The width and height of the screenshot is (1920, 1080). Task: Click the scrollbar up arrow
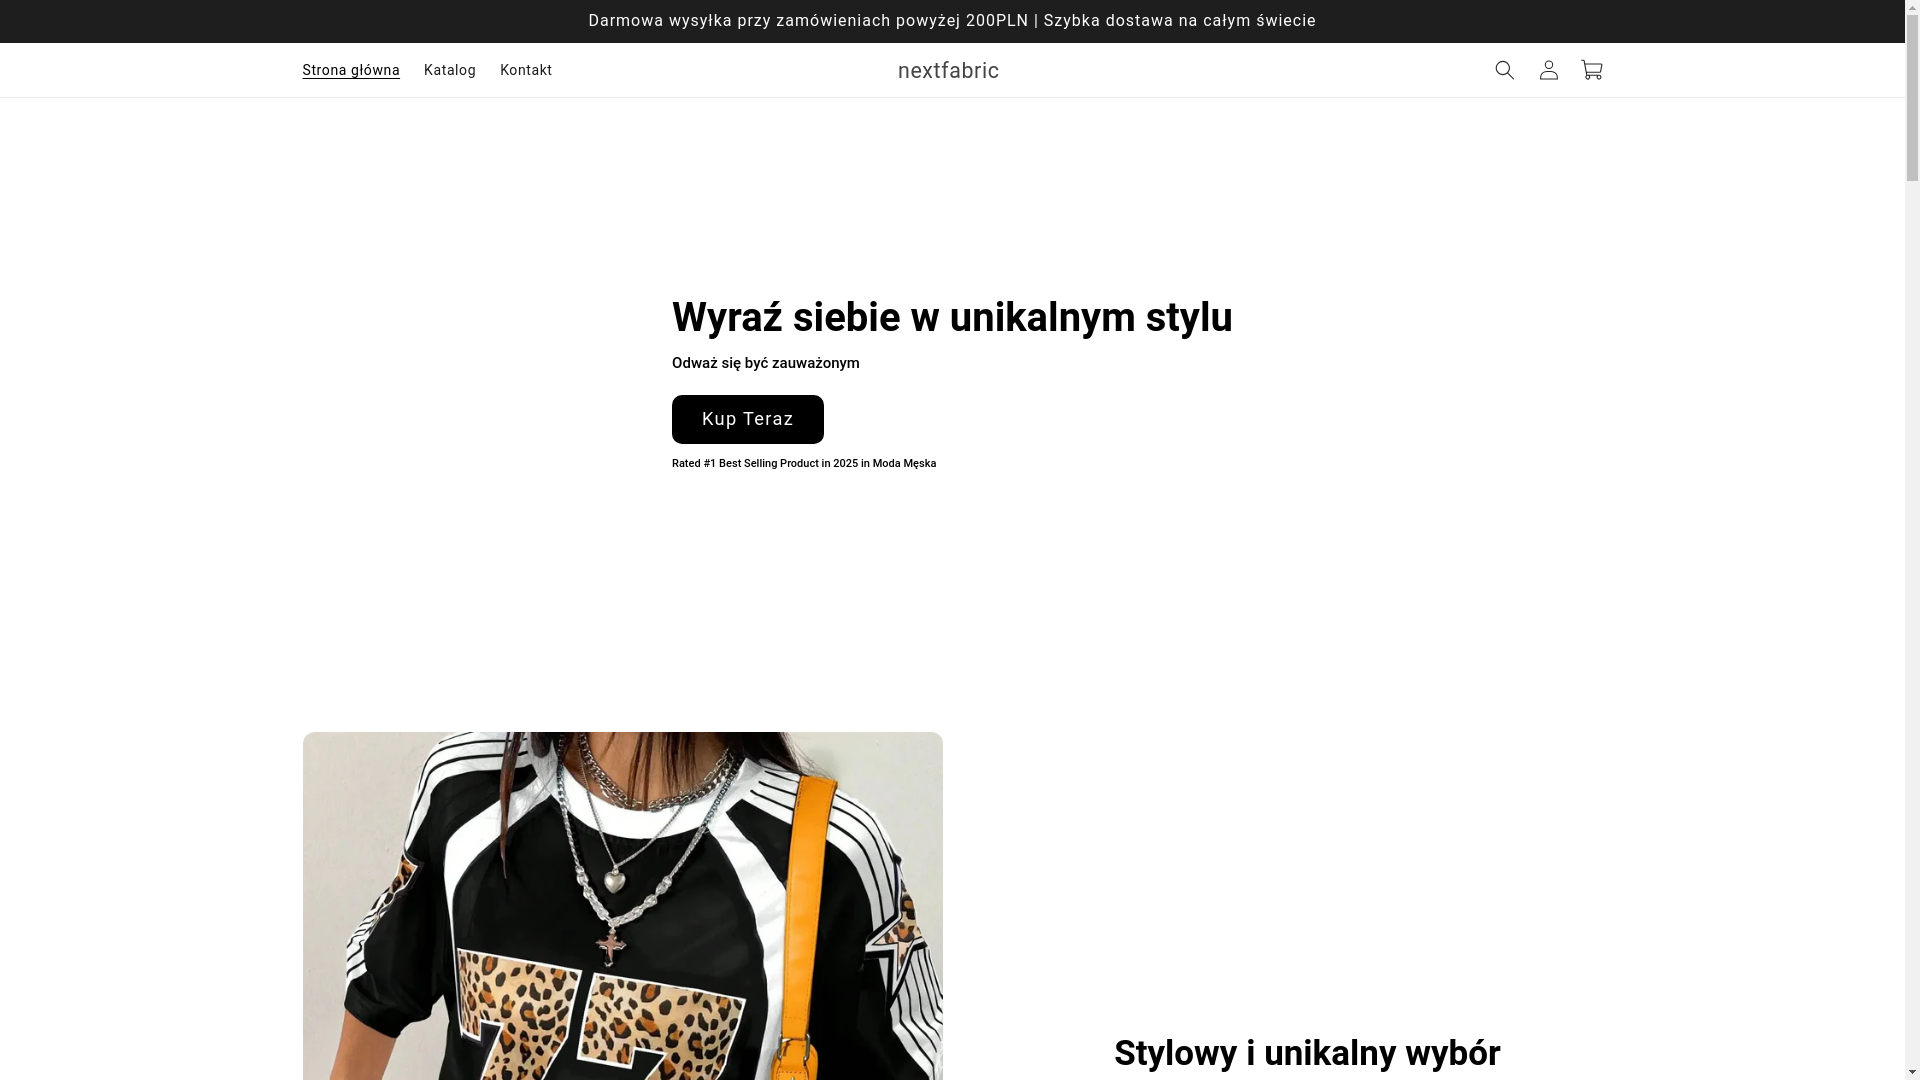(1912, 8)
